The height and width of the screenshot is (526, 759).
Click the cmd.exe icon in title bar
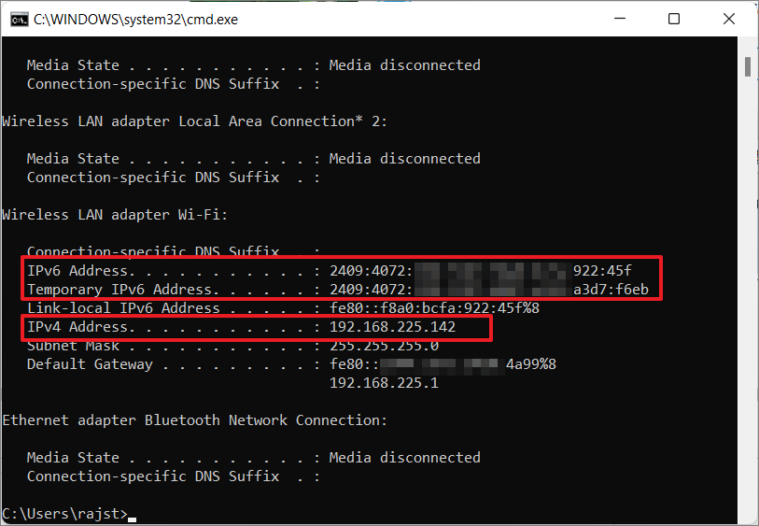tap(19, 19)
